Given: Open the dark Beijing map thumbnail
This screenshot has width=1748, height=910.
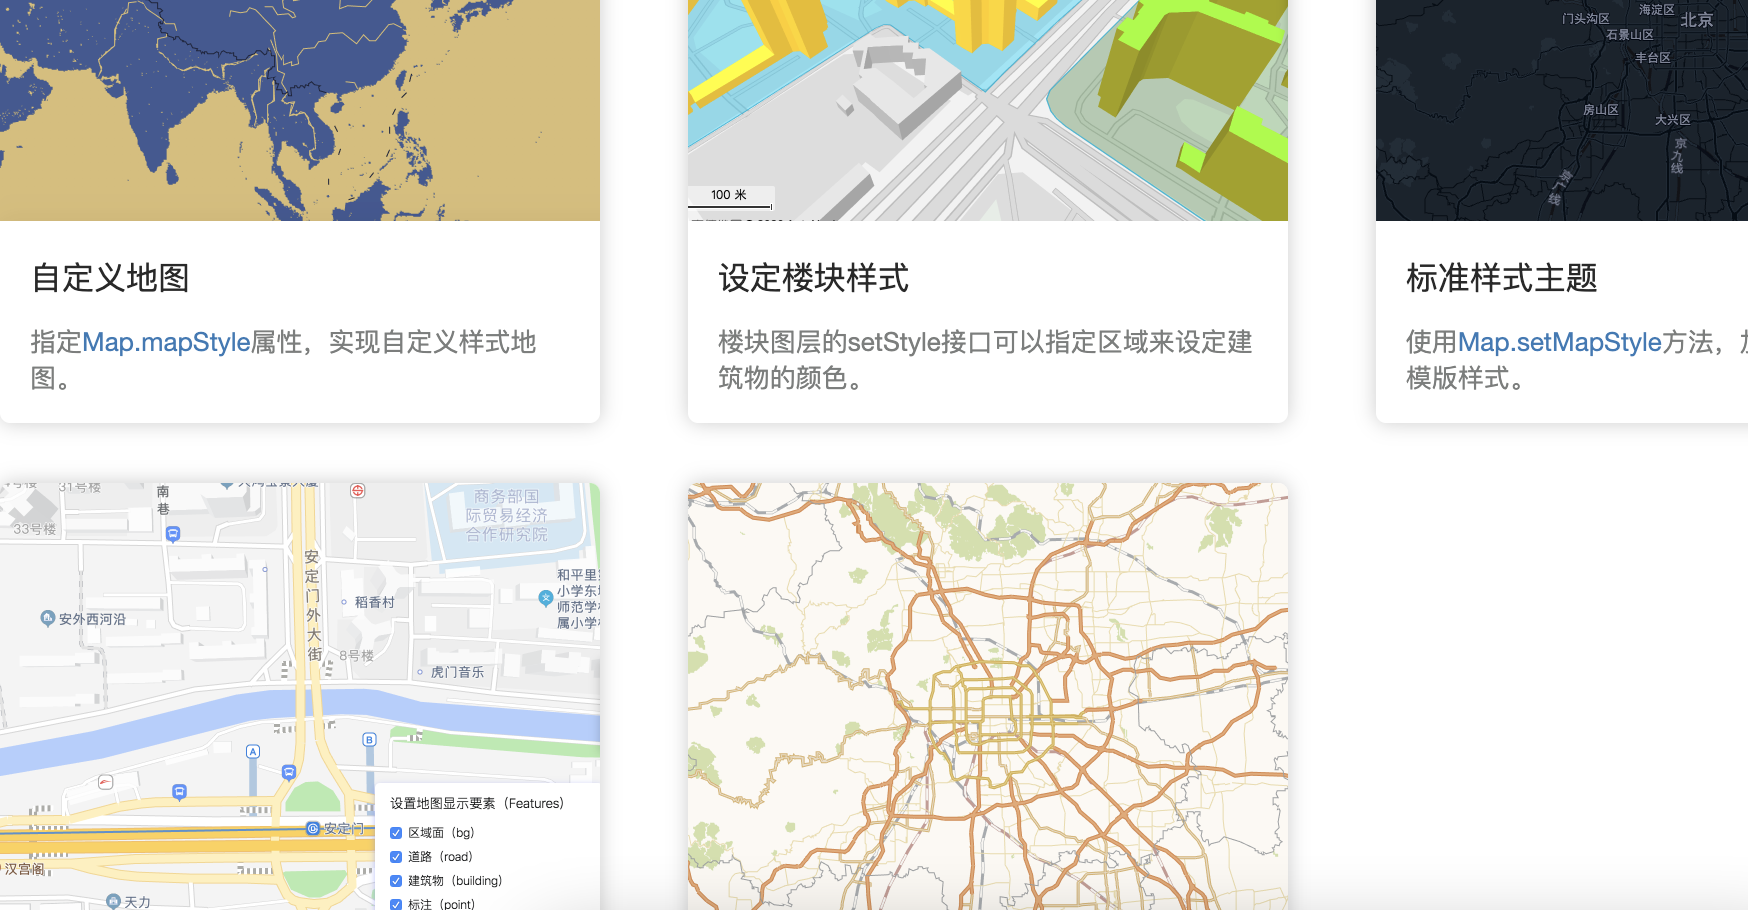Looking at the screenshot, I should pyautogui.click(x=1562, y=110).
